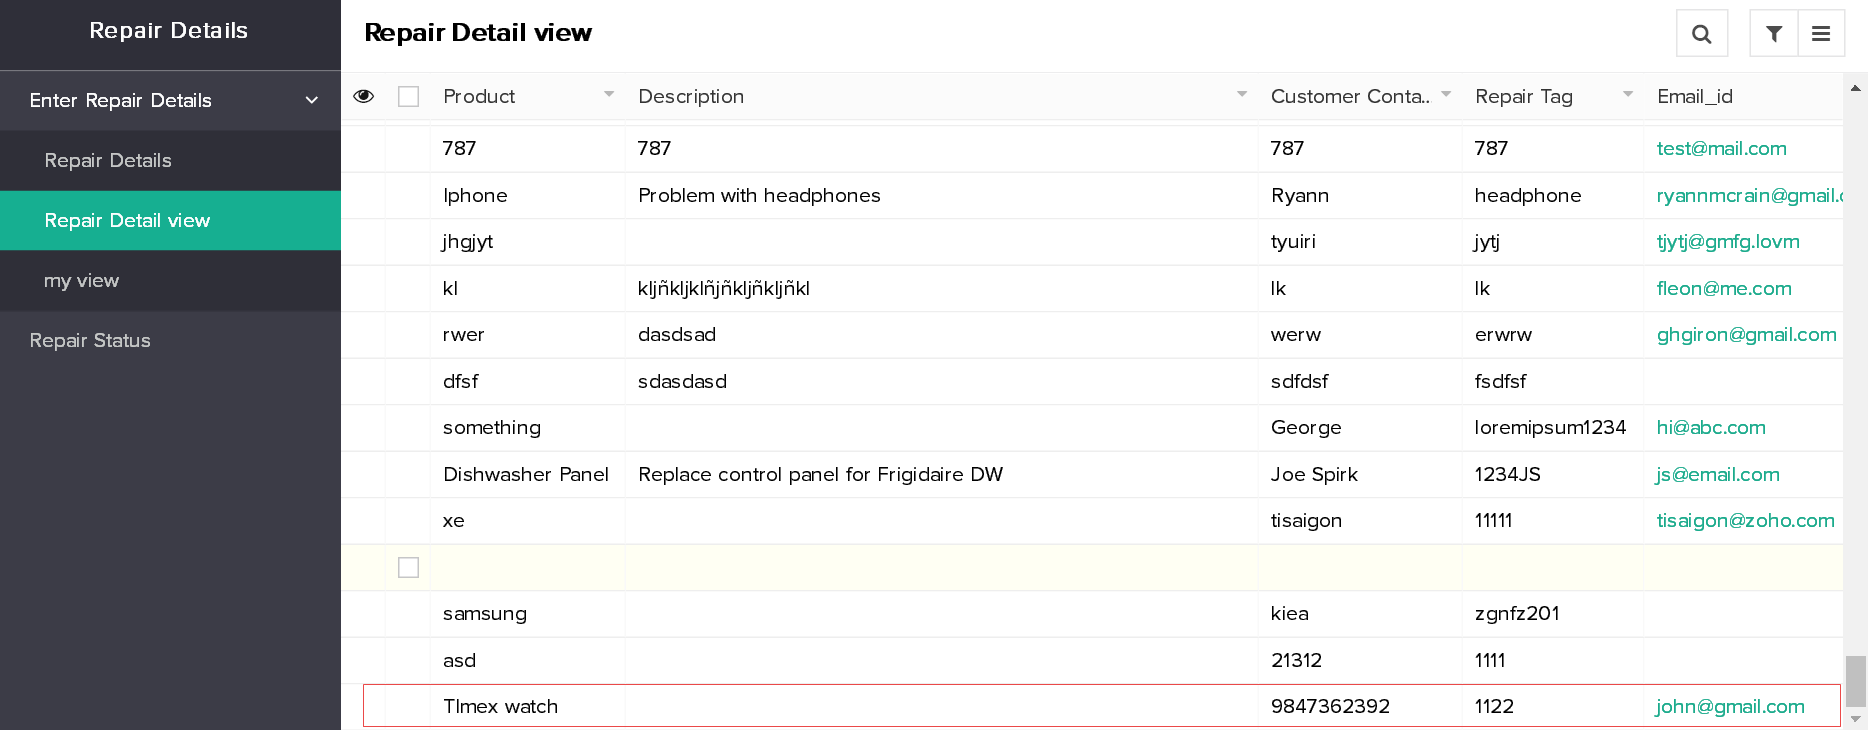The width and height of the screenshot is (1868, 730).
Task: Toggle the eye icon in table header
Action: coord(364,96)
